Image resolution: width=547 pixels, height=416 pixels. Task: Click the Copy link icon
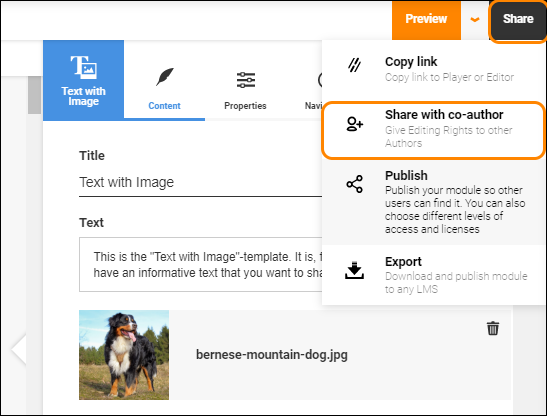(x=354, y=65)
